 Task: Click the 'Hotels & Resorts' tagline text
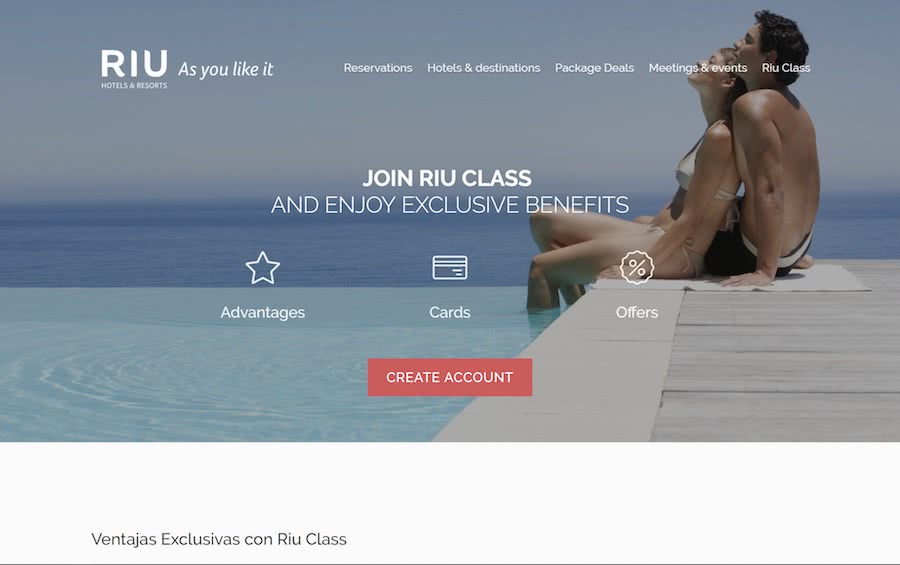point(134,86)
